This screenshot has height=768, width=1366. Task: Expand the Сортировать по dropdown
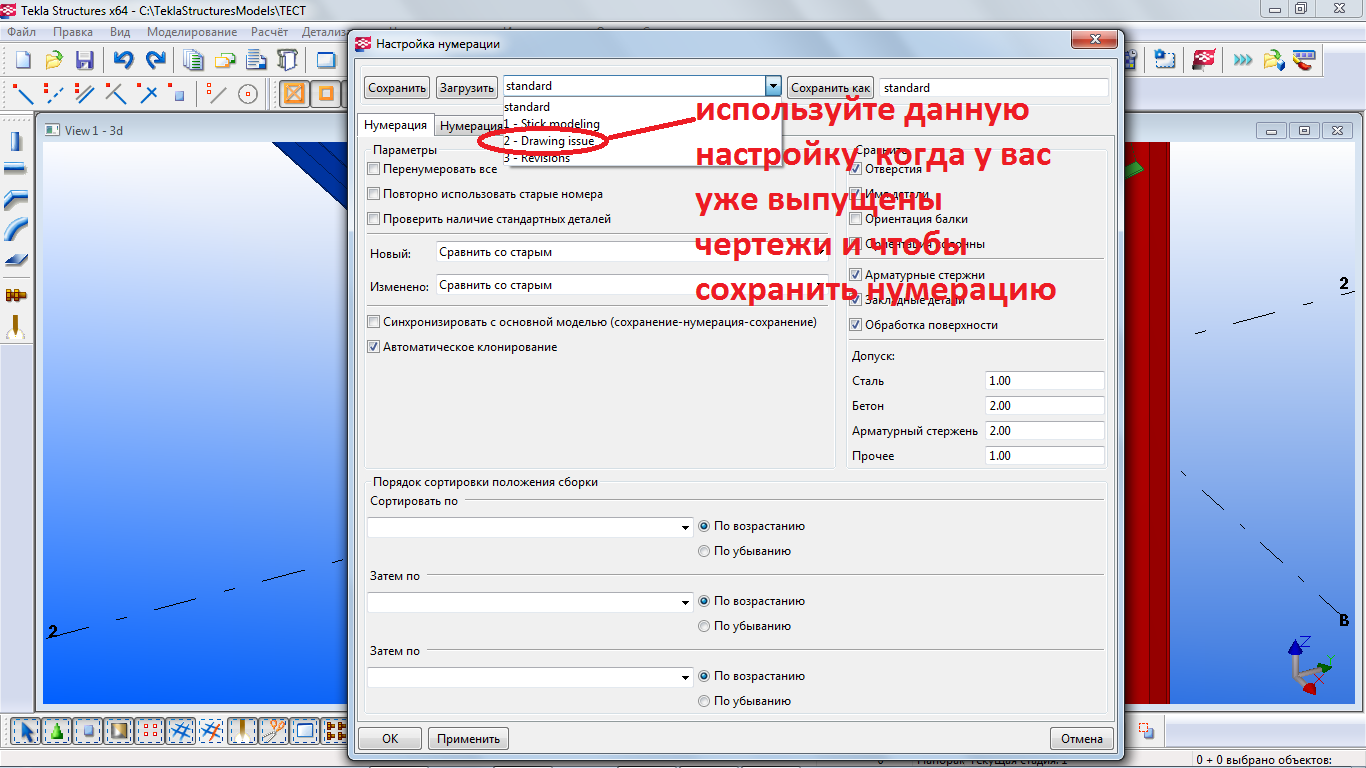685,527
